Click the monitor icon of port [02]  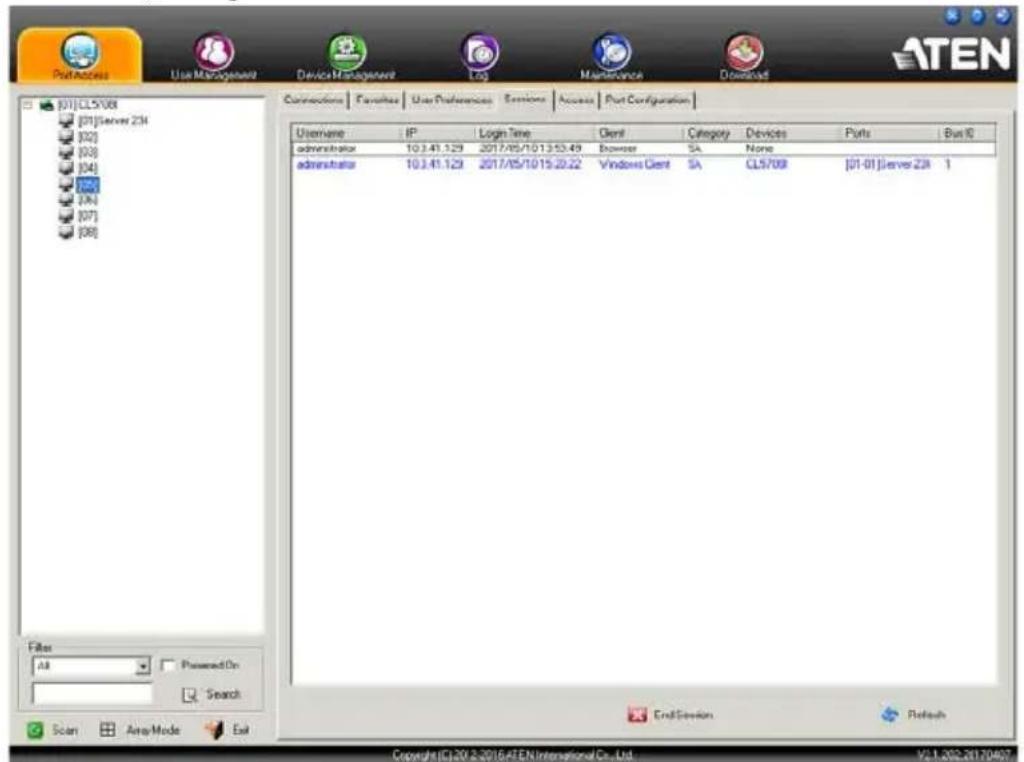click(x=67, y=136)
